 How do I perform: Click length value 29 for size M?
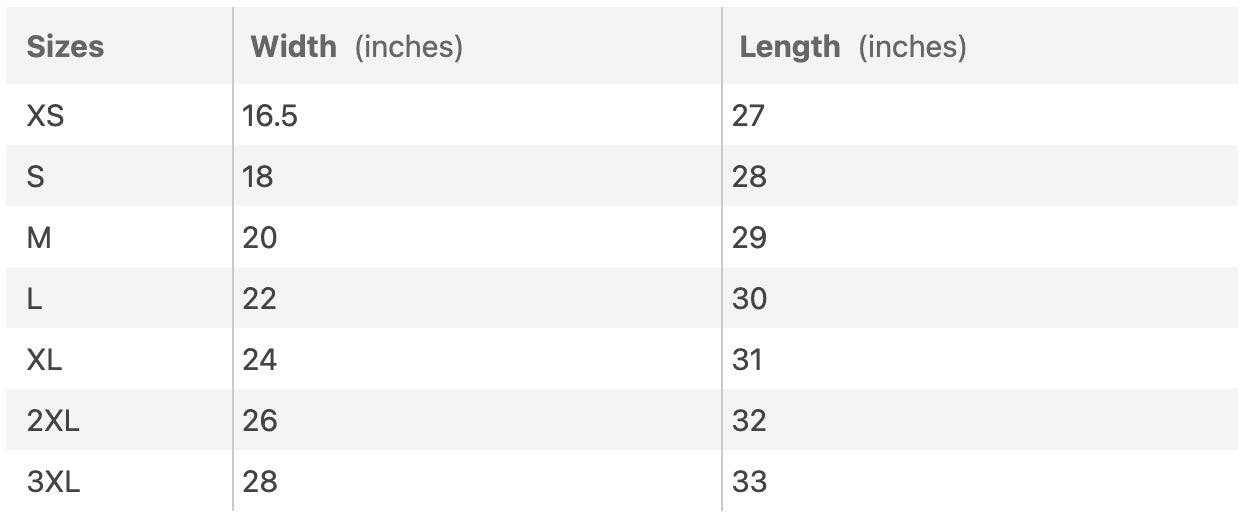click(750, 238)
